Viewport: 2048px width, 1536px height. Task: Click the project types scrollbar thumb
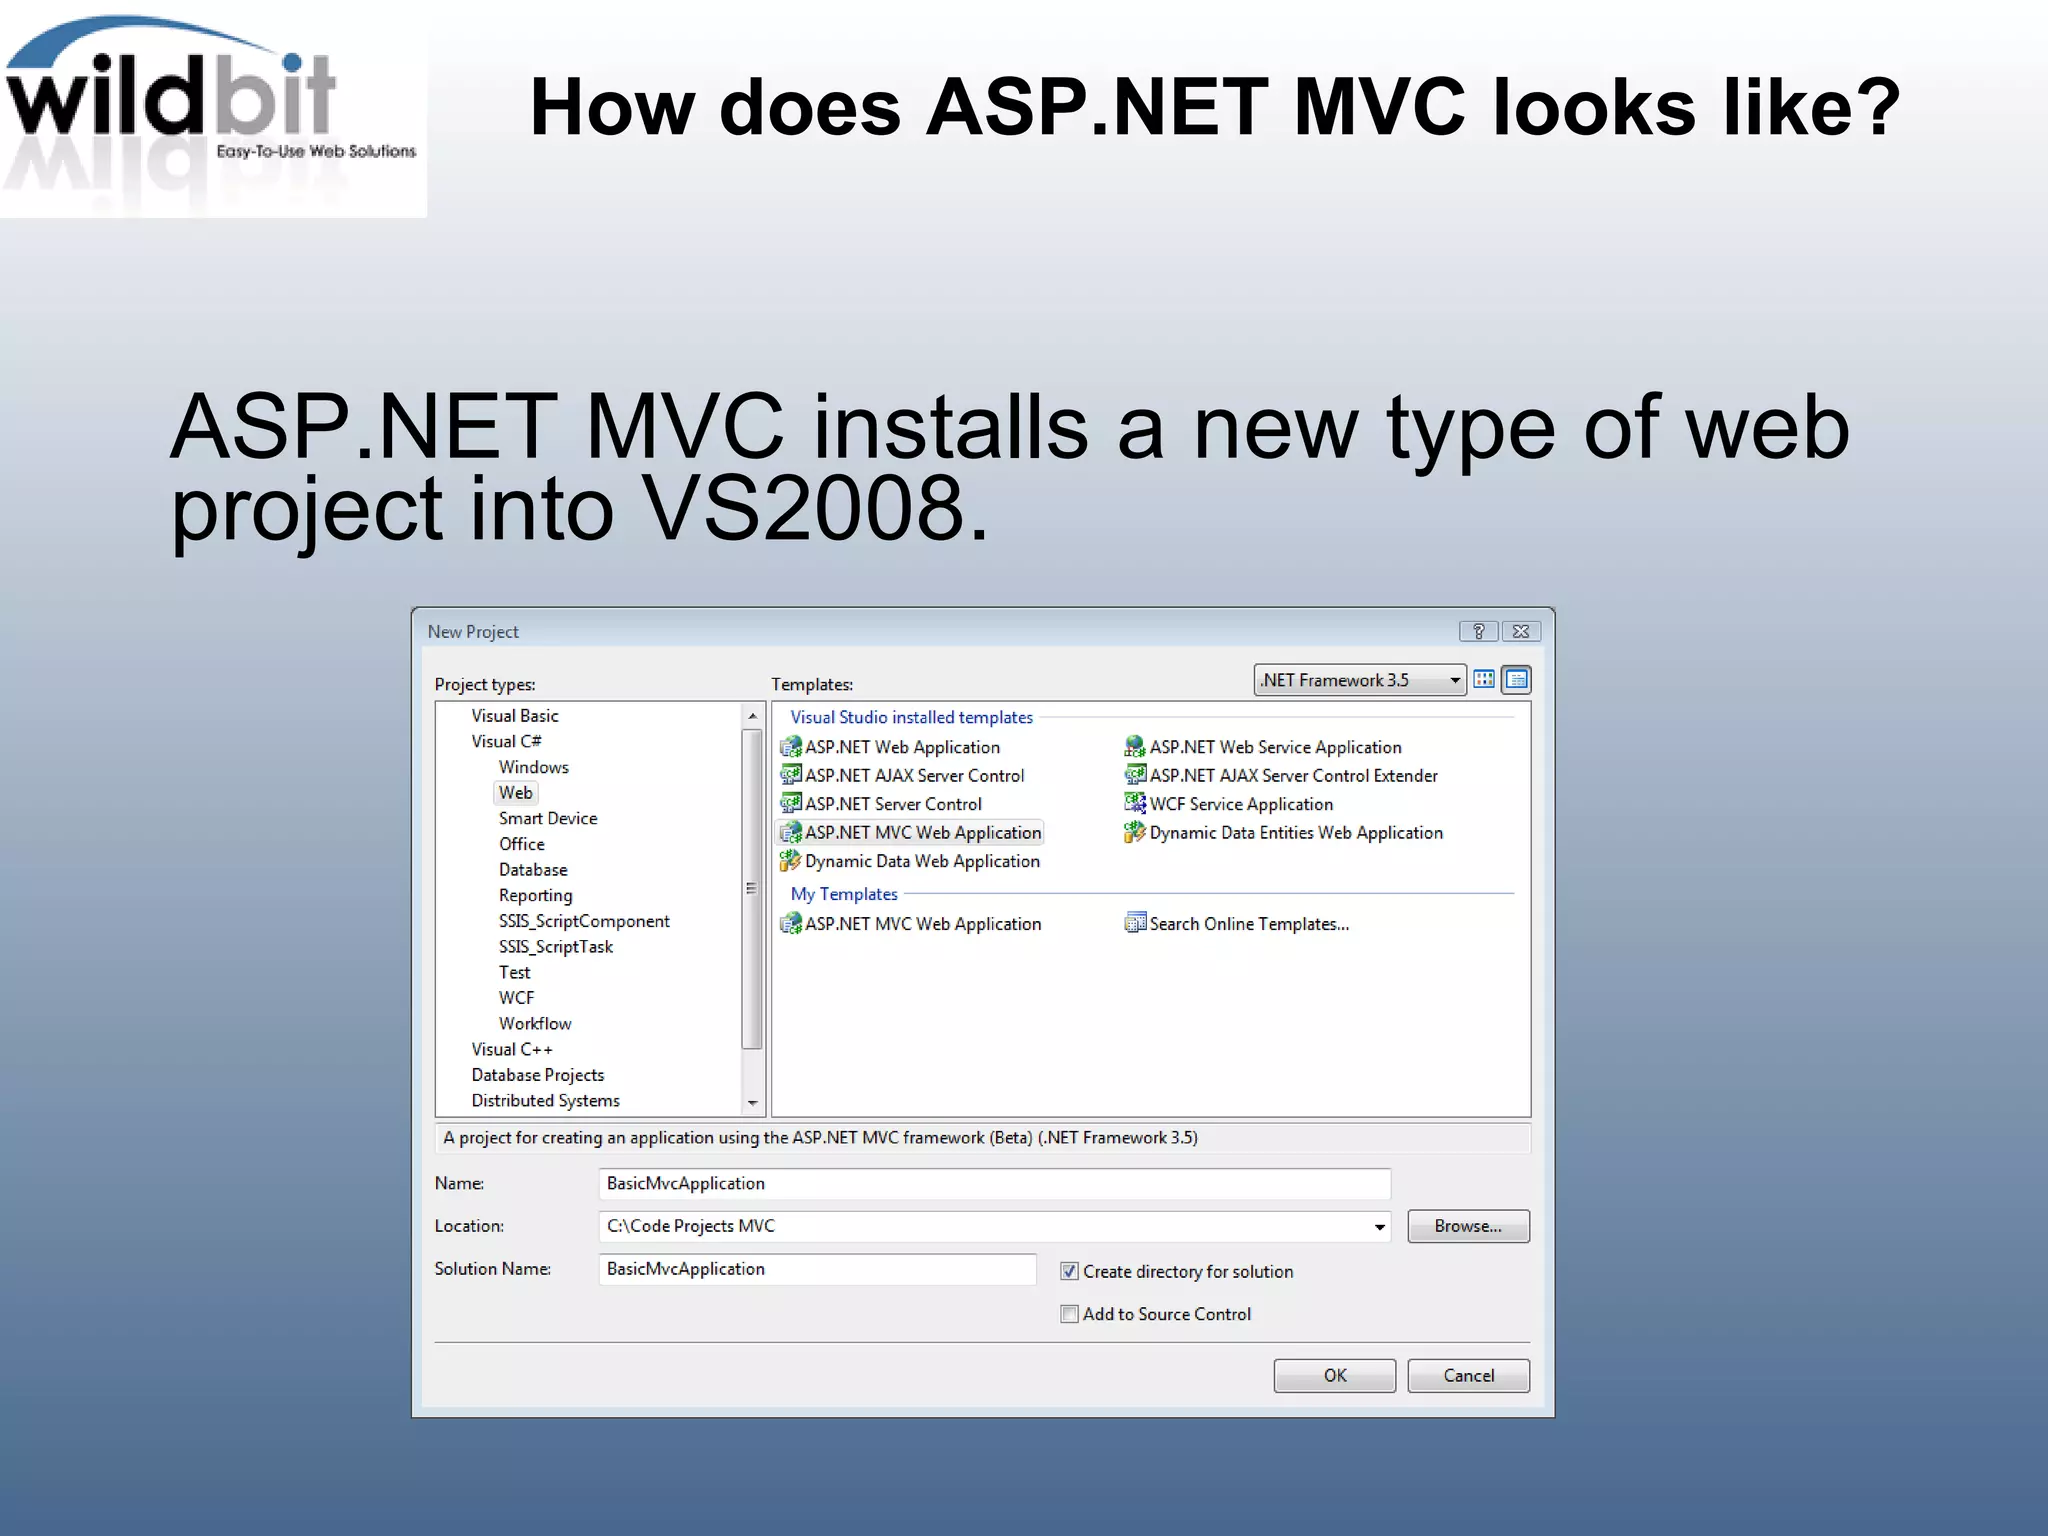click(x=753, y=889)
